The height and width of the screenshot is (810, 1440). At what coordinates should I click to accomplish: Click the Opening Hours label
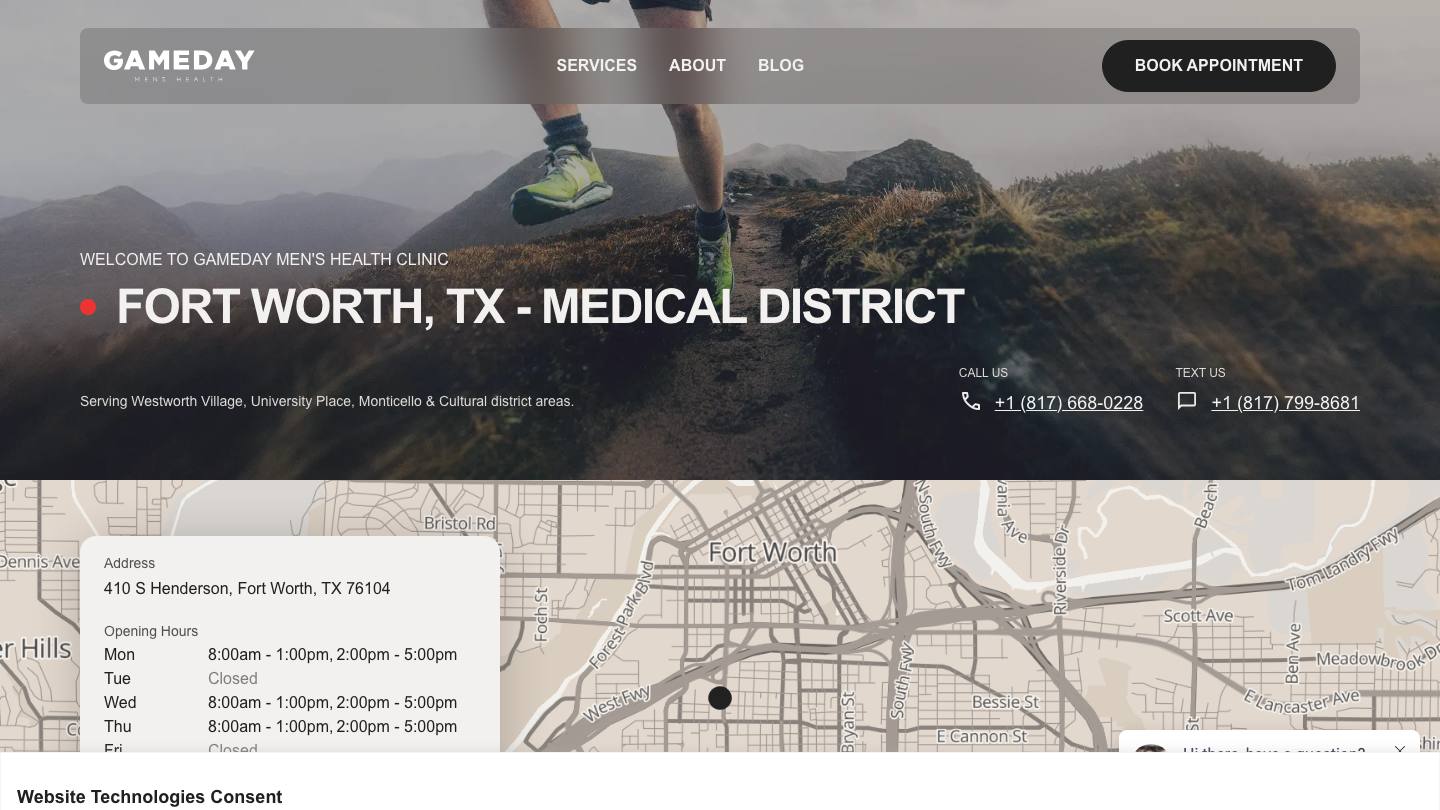pyautogui.click(x=151, y=631)
